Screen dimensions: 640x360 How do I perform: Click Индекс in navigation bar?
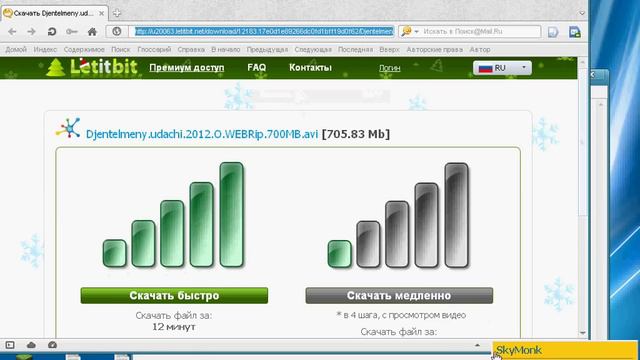[x=45, y=49]
